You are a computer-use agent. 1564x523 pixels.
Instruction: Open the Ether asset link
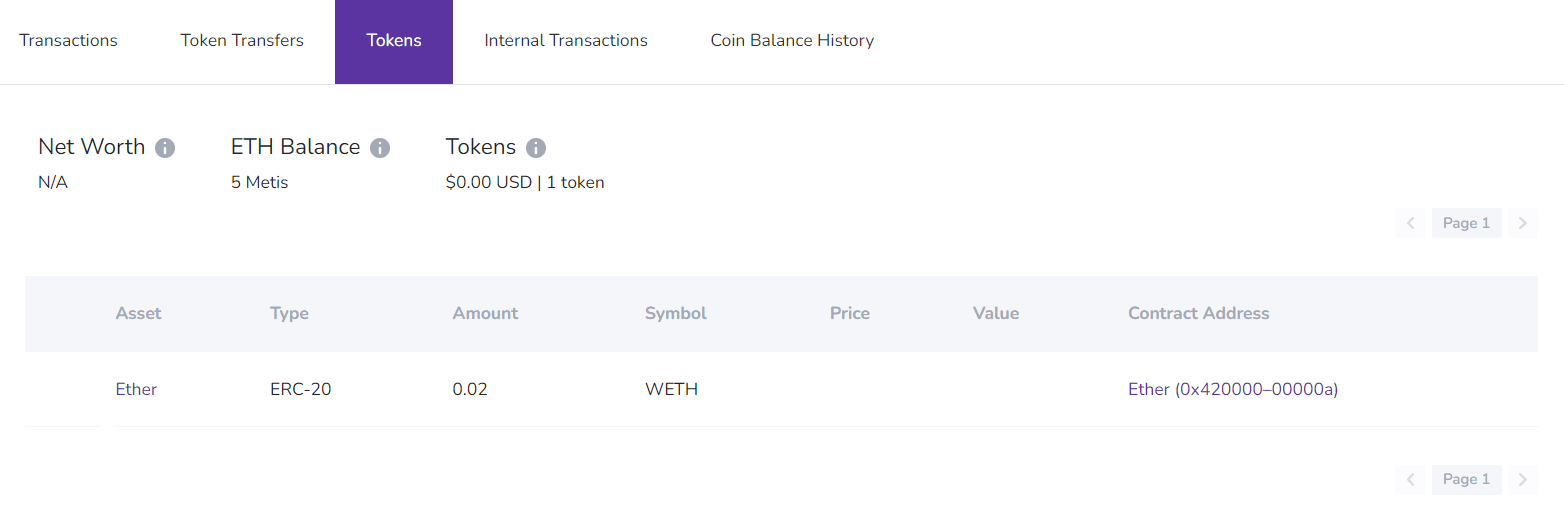coord(136,389)
